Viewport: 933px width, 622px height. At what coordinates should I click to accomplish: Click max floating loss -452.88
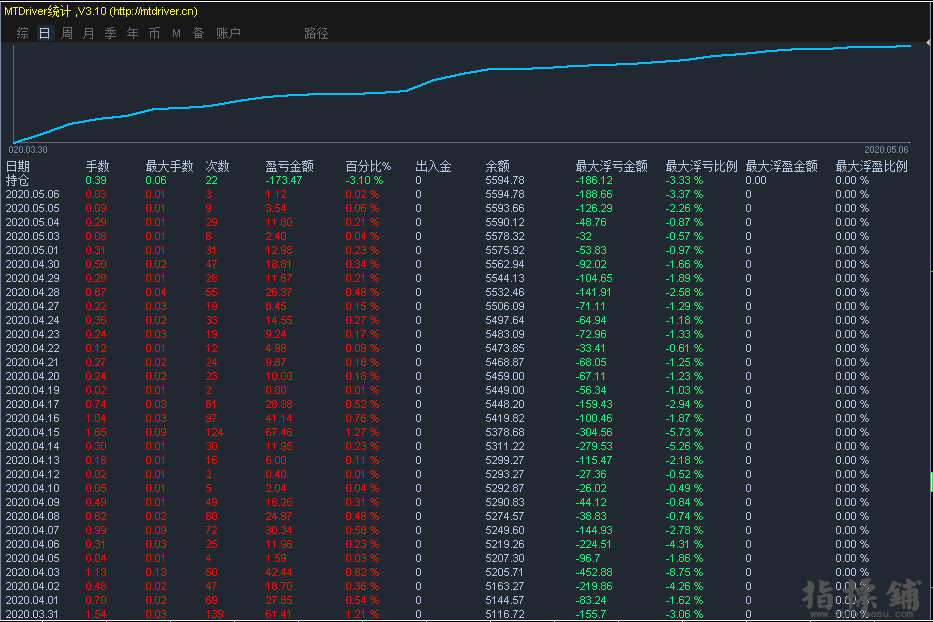[x=594, y=572]
